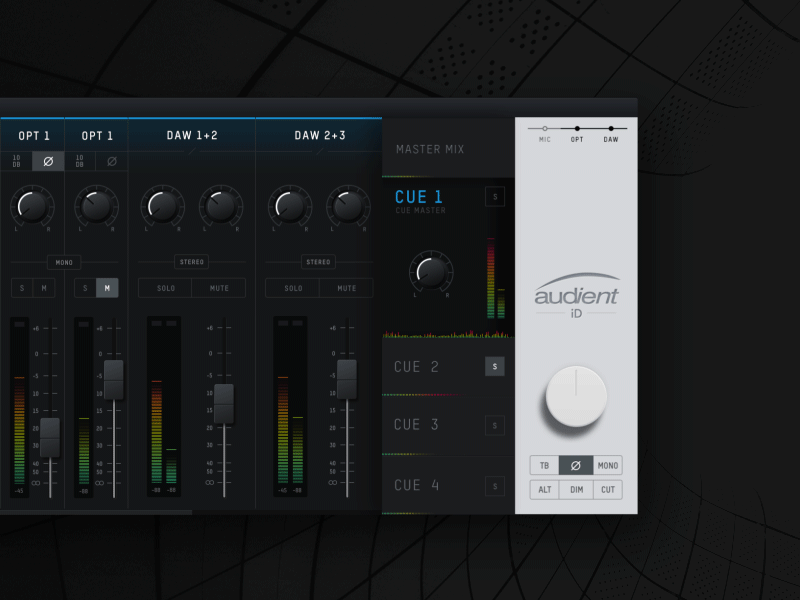The height and width of the screenshot is (600, 800).
Task: Click the DAW 2+3 channel fader handle
Action: click(x=347, y=380)
